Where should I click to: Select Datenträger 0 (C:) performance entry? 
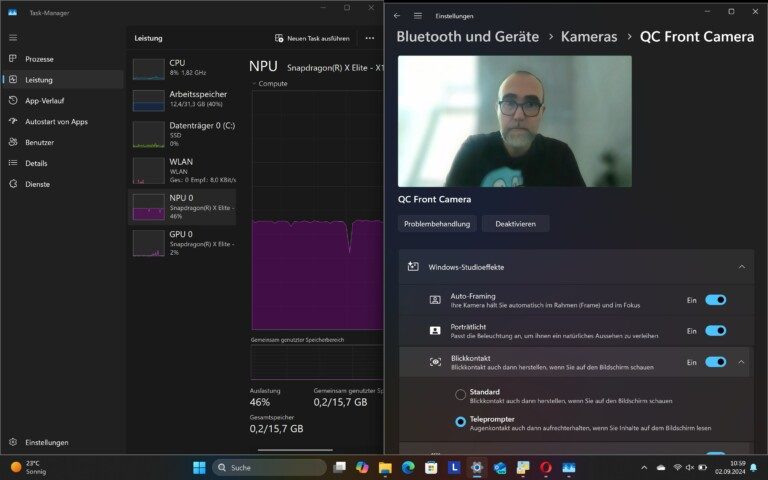click(x=182, y=134)
